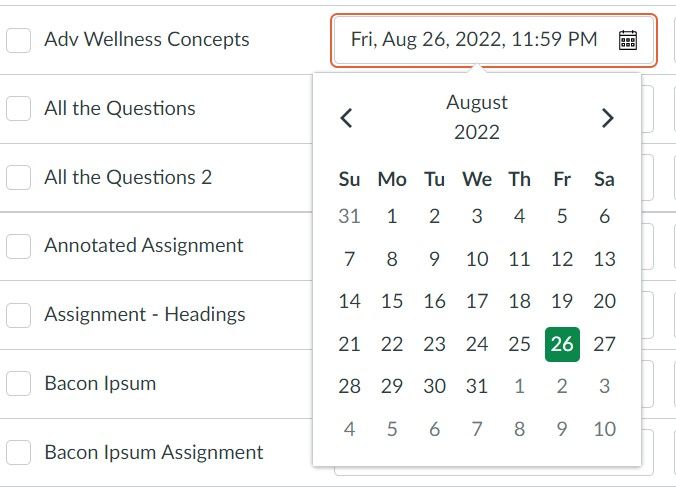Mark the Bacon Ipsum Assignment checkbox

[19, 452]
